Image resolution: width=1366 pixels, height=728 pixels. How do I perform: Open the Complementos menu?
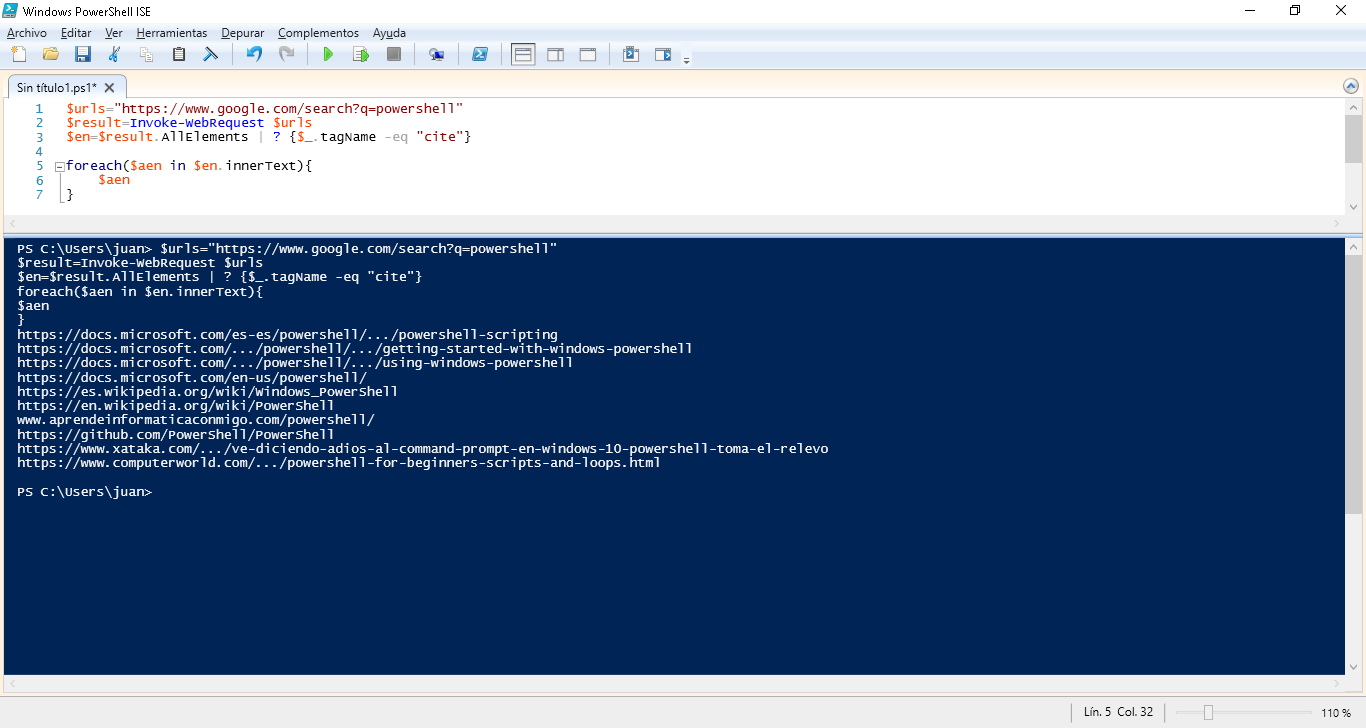[x=318, y=33]
